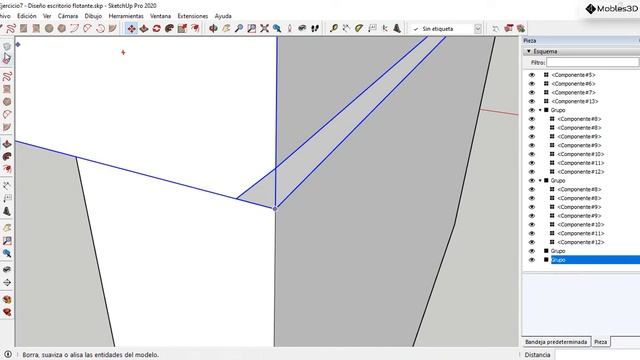Select the Freehand tool in the top toolbar
Image resolution: width=640 pixels, height=360 pixels.
[11, 29]
